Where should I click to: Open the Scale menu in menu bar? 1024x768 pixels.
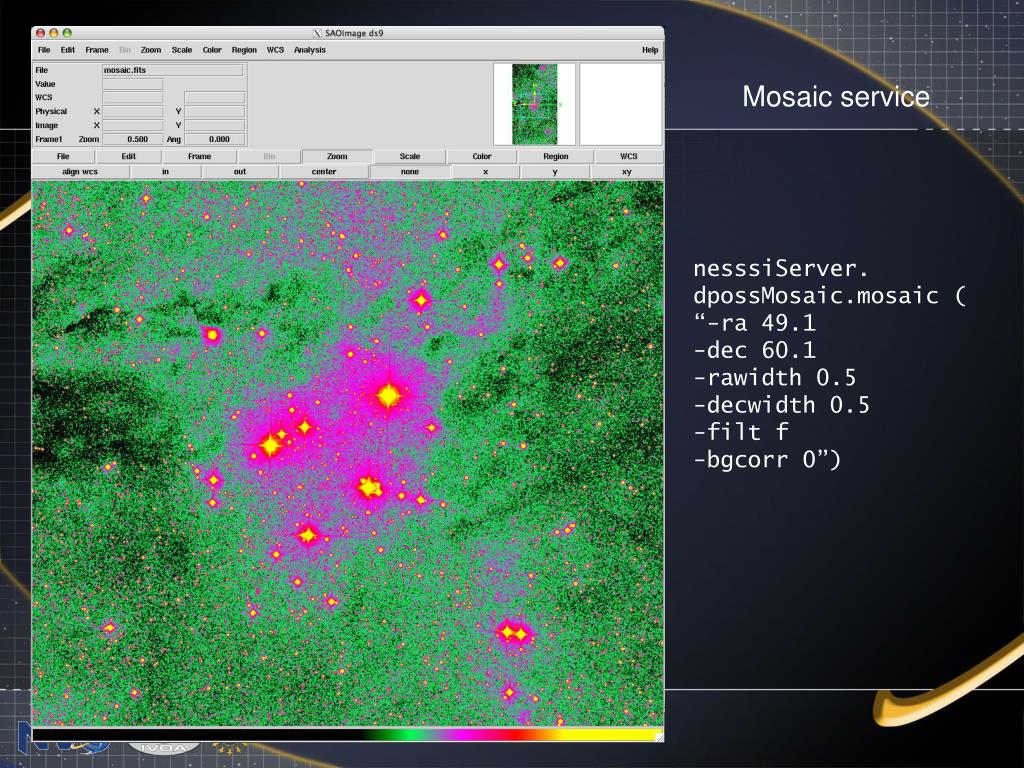click(x=182, y=50)
